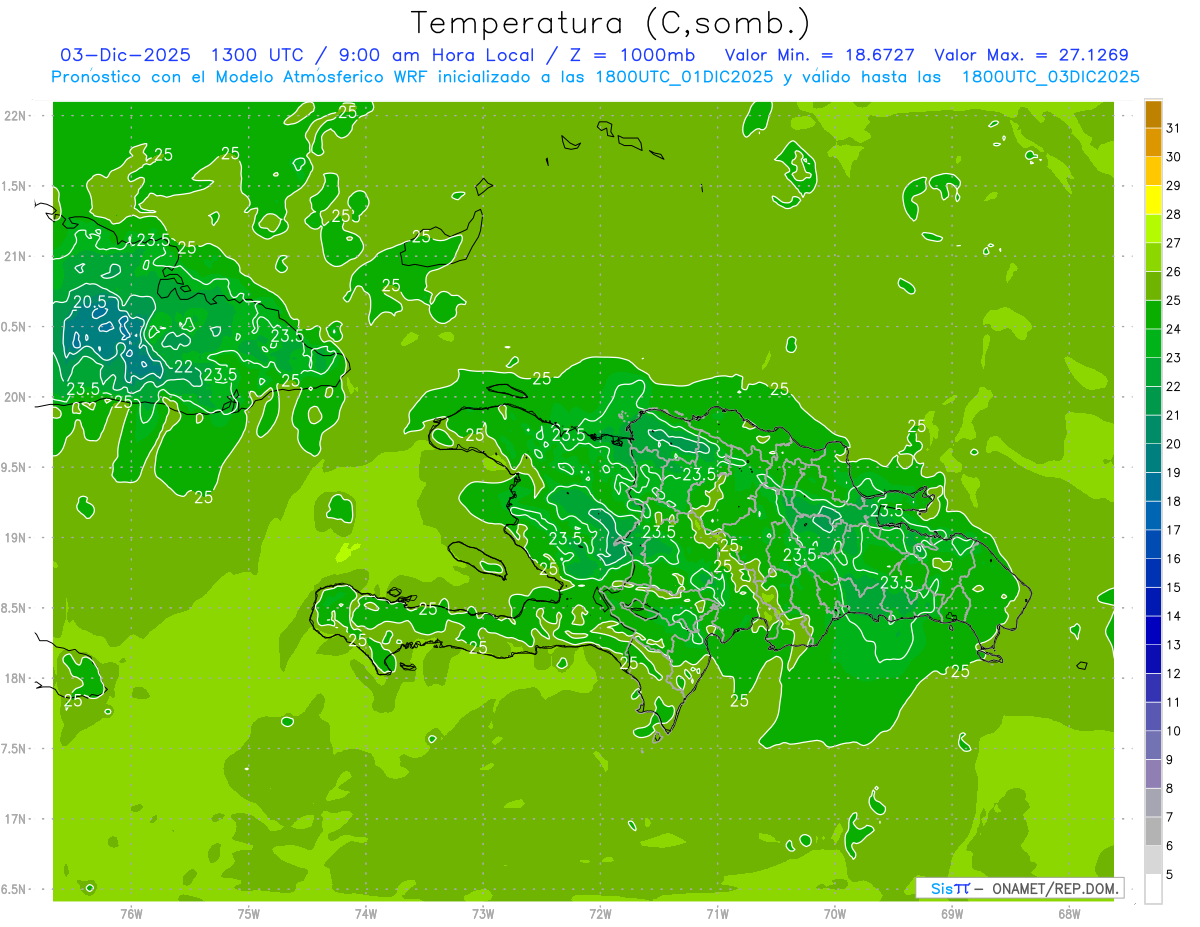
Task: Click the "Valor Max. = 27.1269" text
Action: pyautogui.click(x=1031, y=55)
